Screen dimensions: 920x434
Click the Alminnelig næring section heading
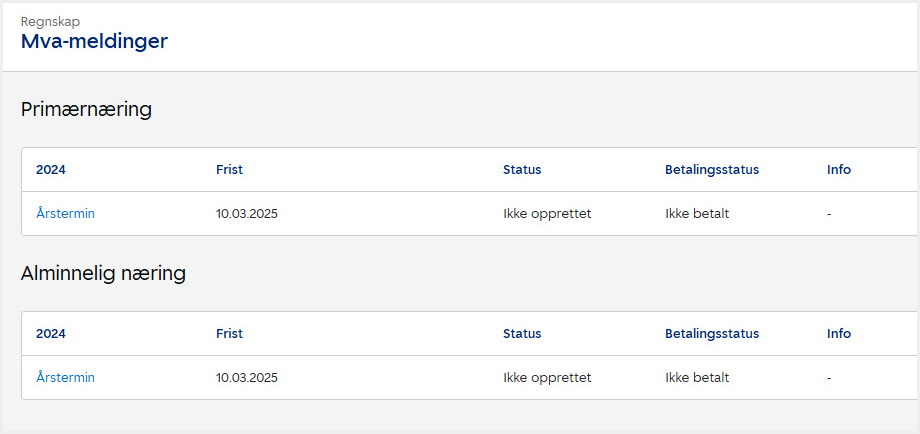(103, 273)
